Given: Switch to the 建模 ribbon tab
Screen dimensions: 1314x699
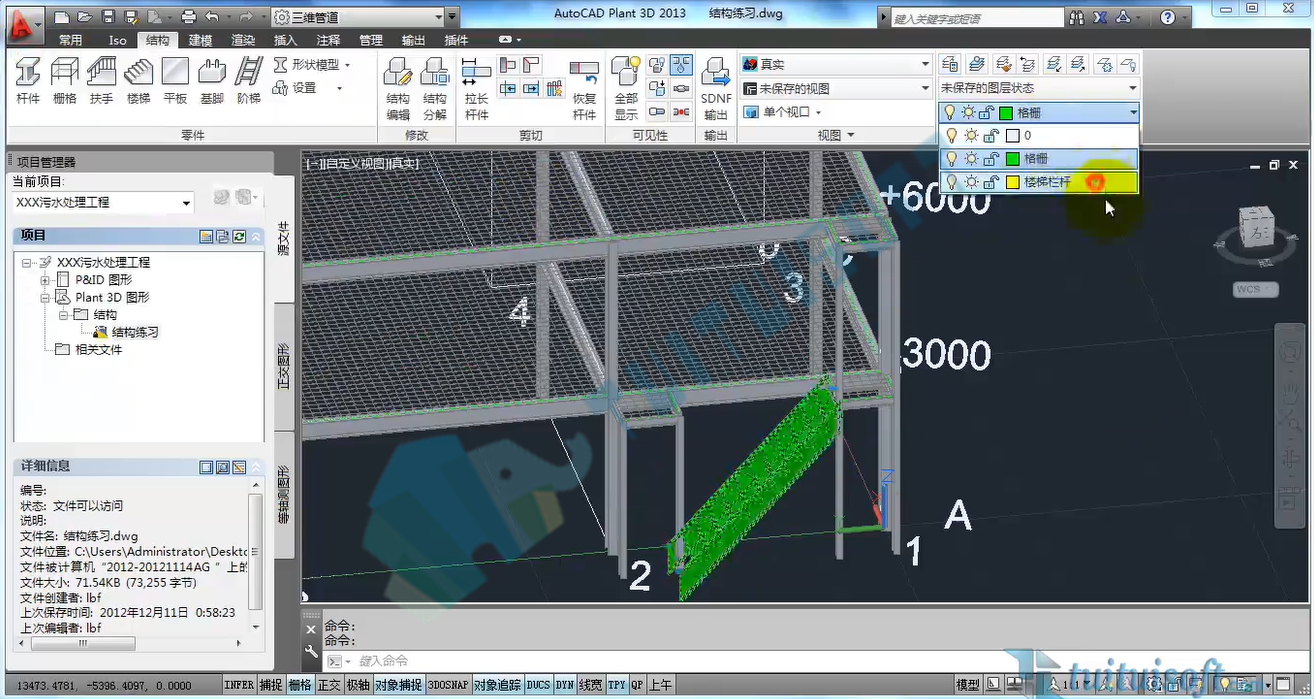Looking at the screenshot, I should pos(200,40).
